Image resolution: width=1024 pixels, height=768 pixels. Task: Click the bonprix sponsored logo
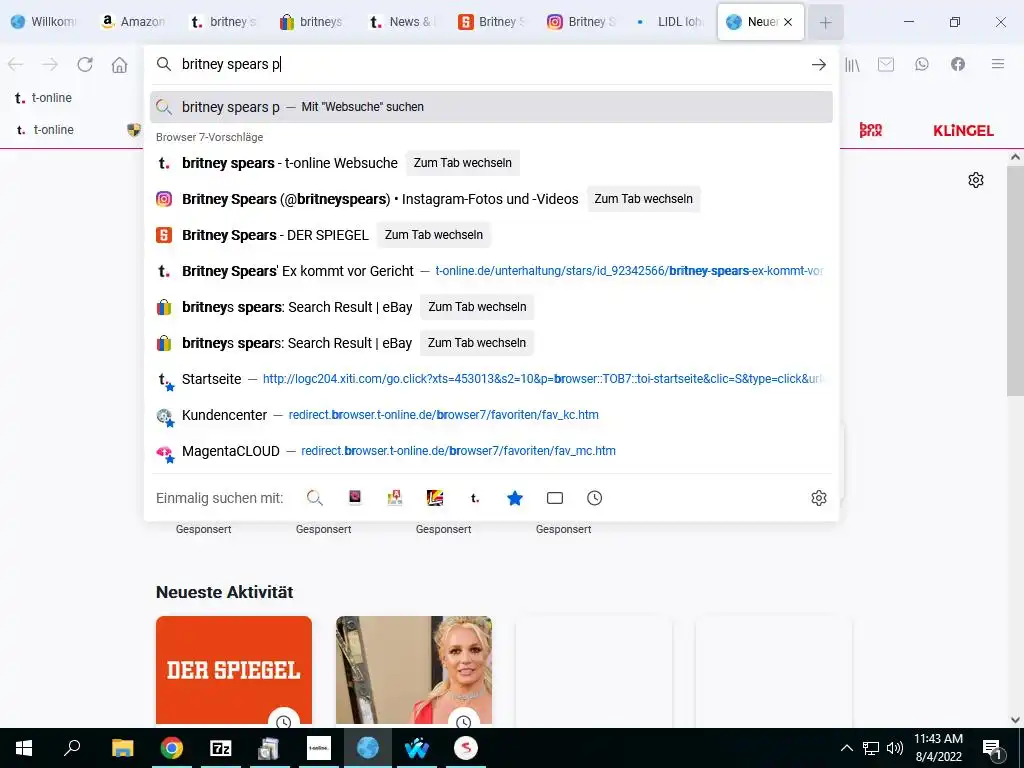[871, 130]
